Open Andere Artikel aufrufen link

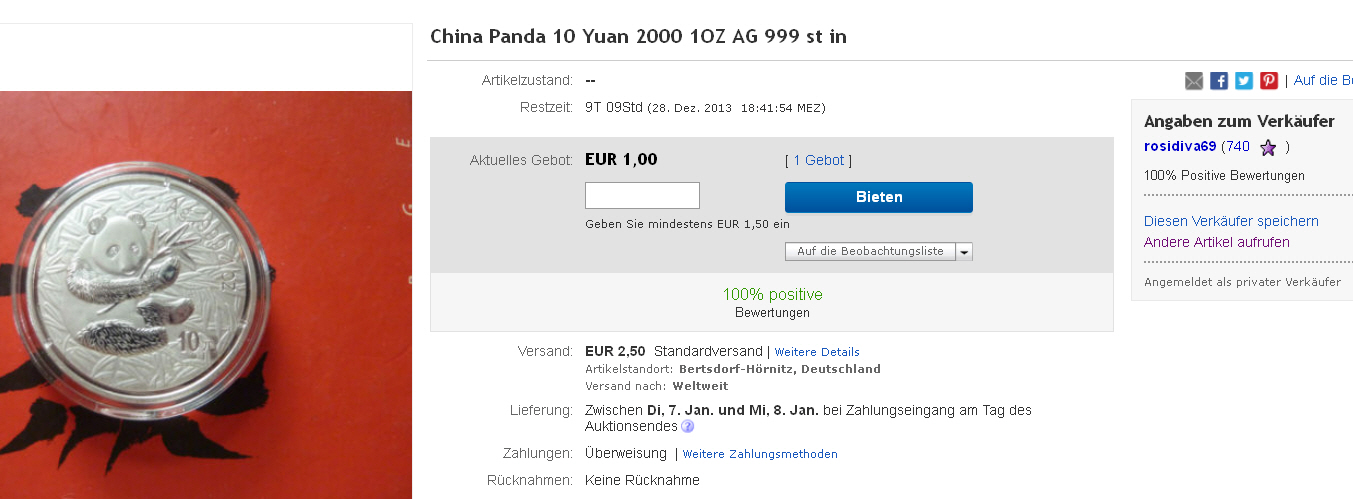1216,242
